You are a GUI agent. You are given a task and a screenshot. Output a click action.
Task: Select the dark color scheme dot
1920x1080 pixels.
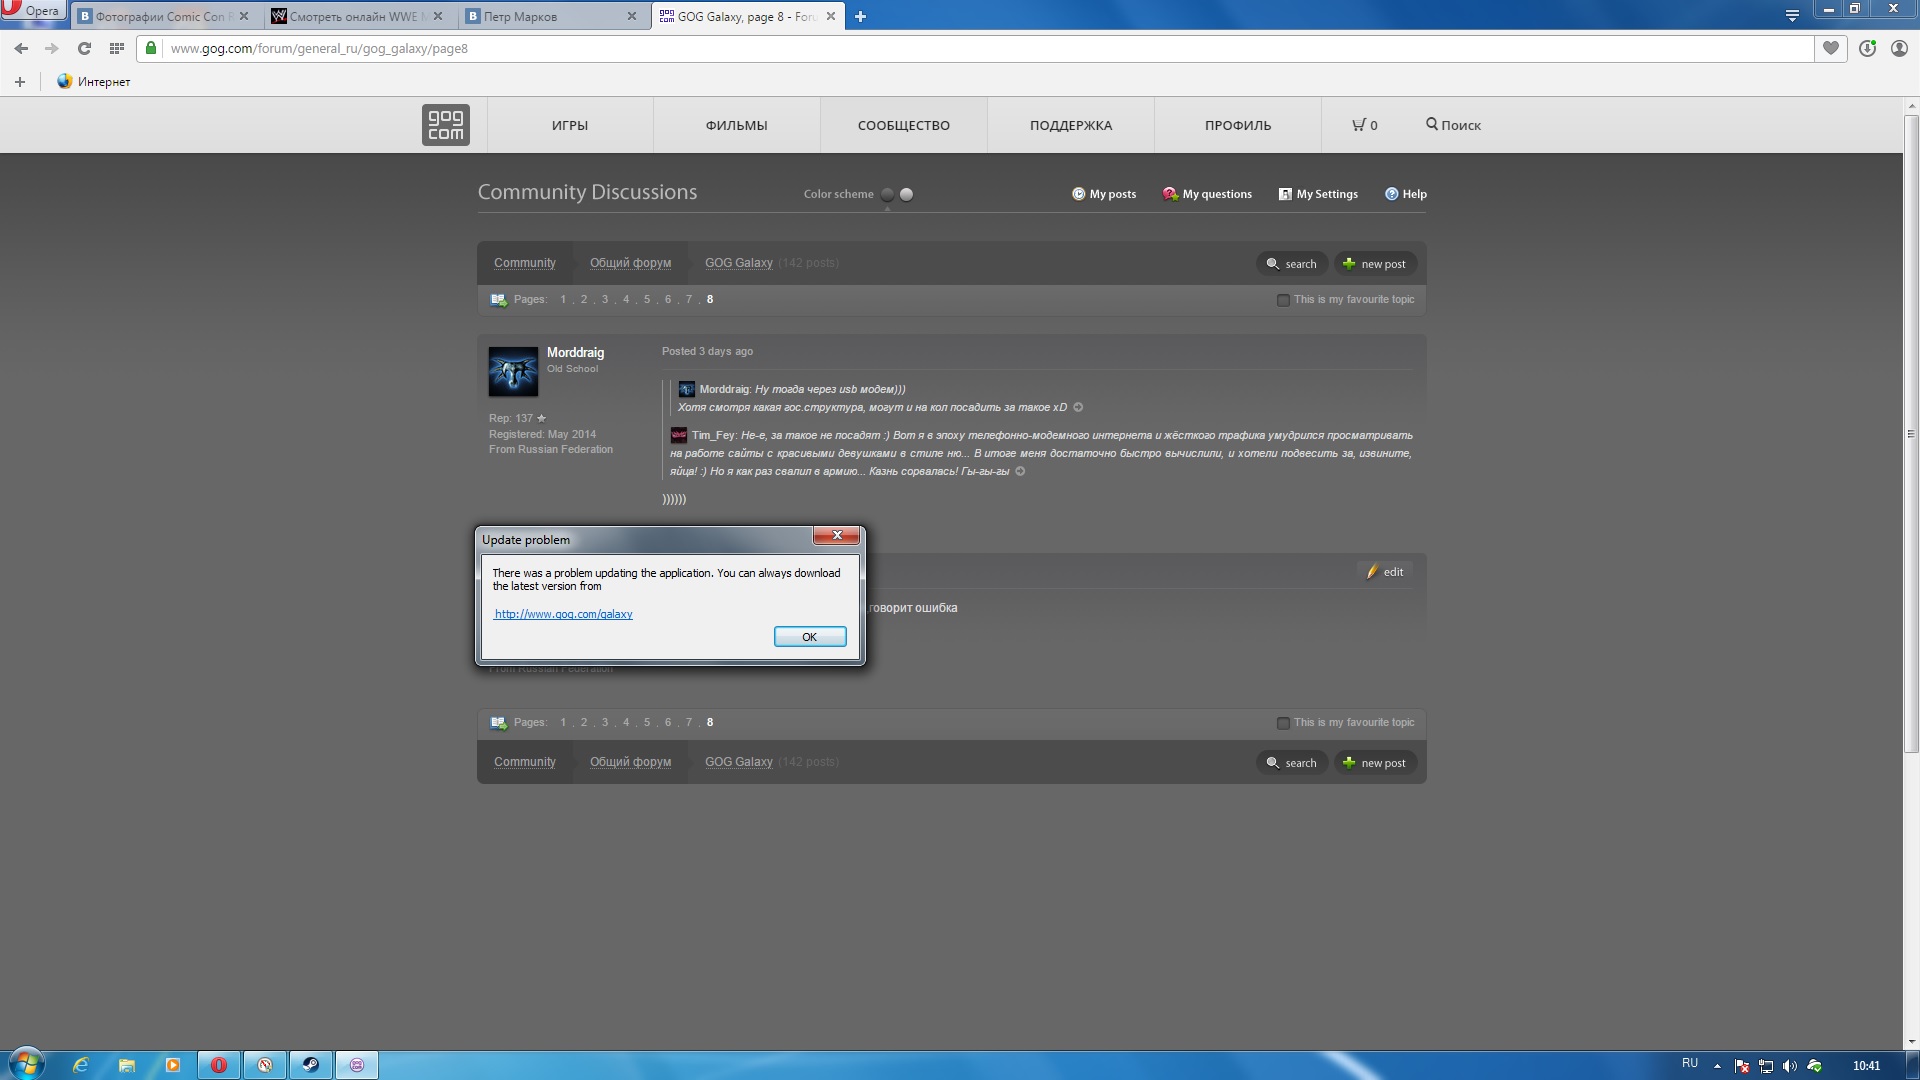[887, 194]
